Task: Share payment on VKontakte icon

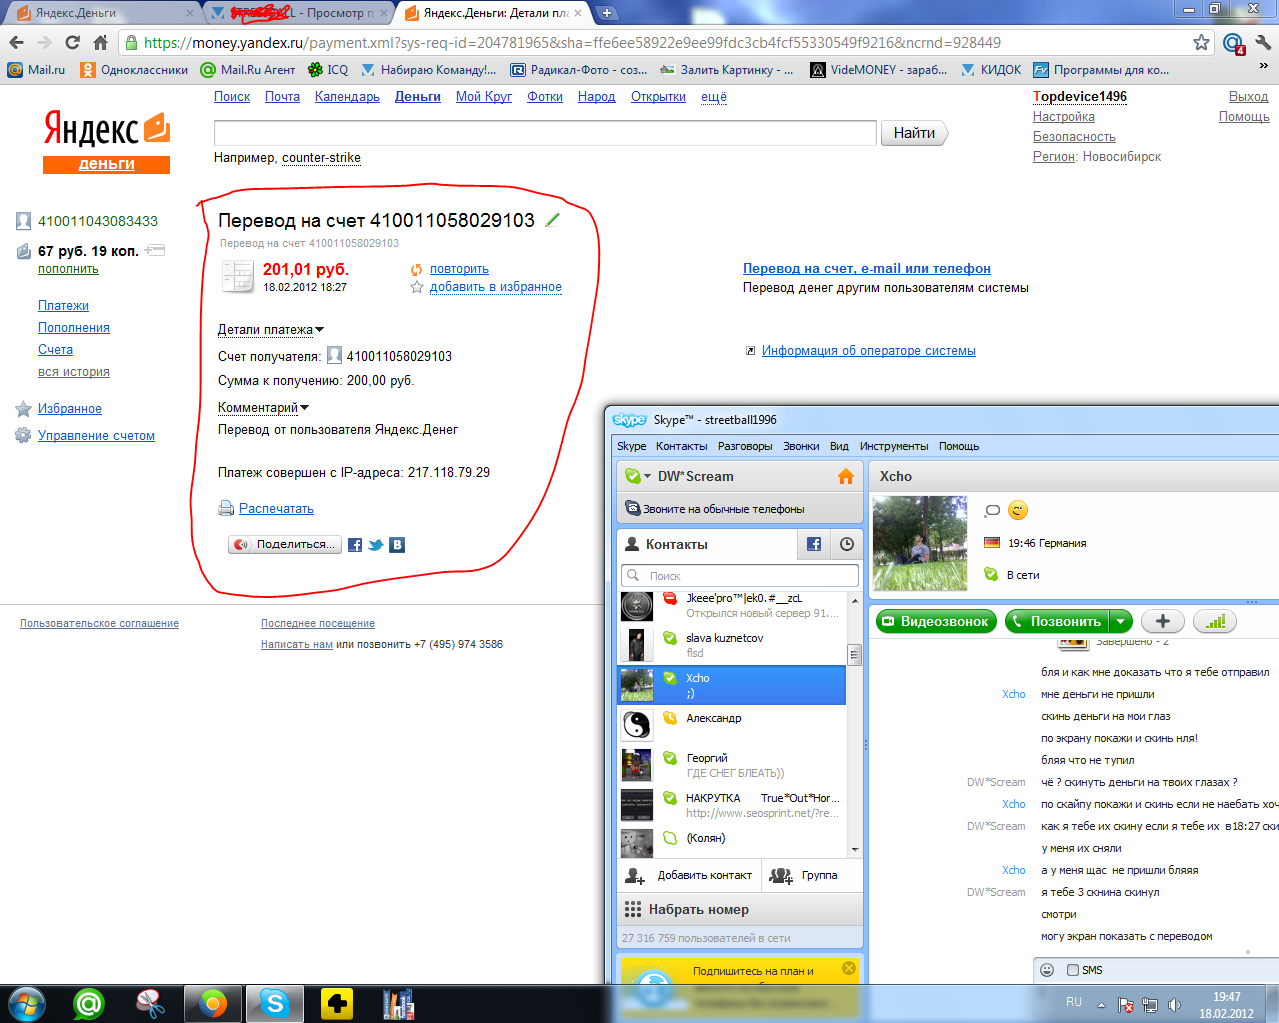Action: coord(397,545)
